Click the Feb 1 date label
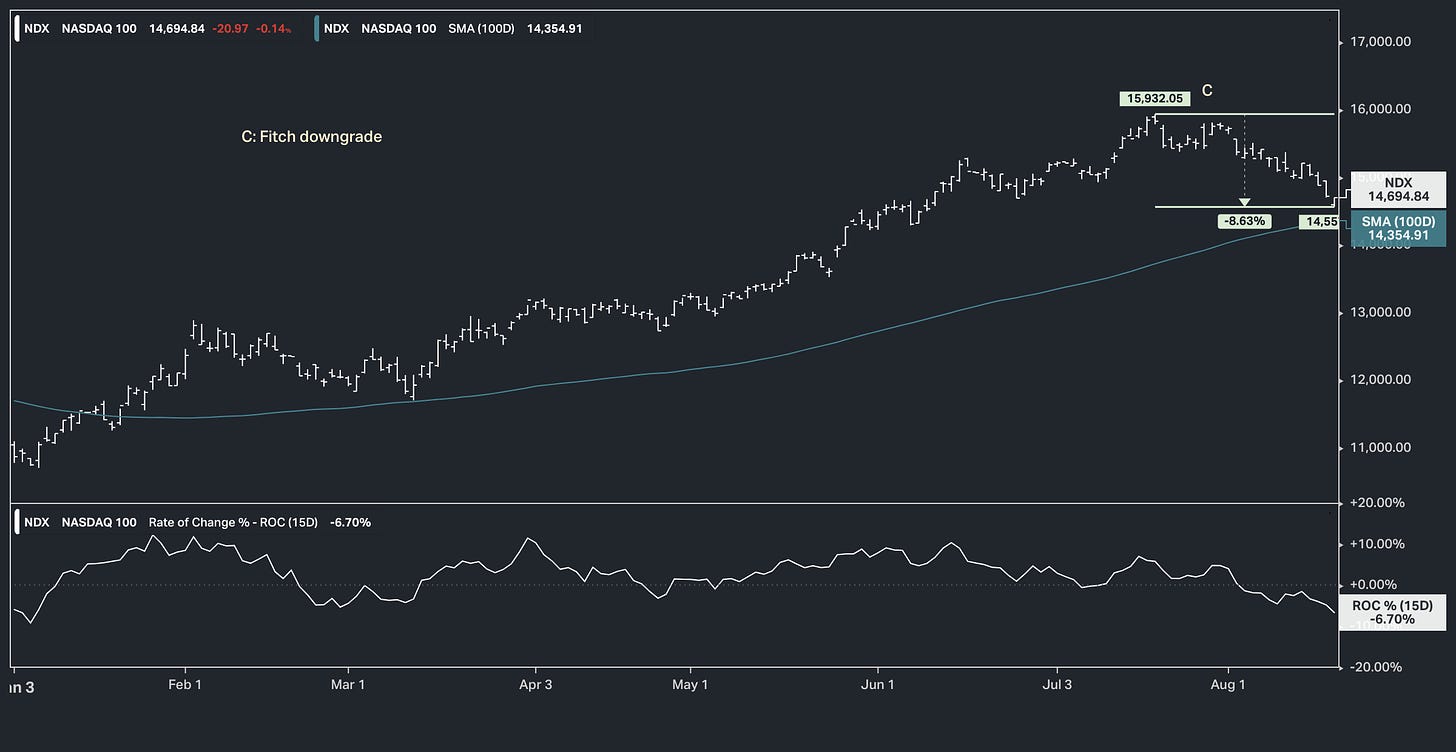 click(185, 685)
